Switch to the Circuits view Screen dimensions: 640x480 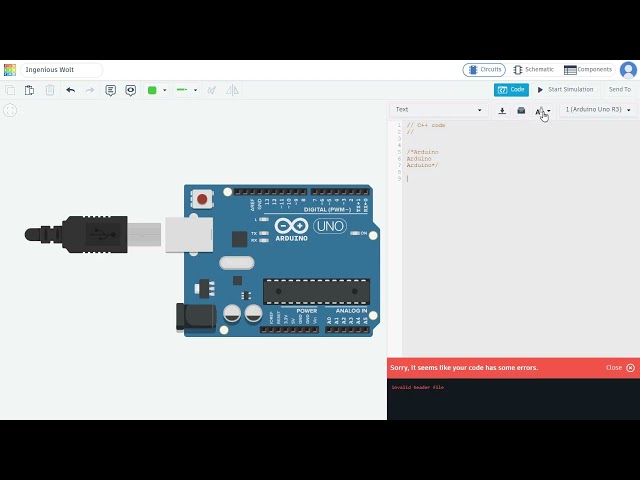(x=484, y=70)
